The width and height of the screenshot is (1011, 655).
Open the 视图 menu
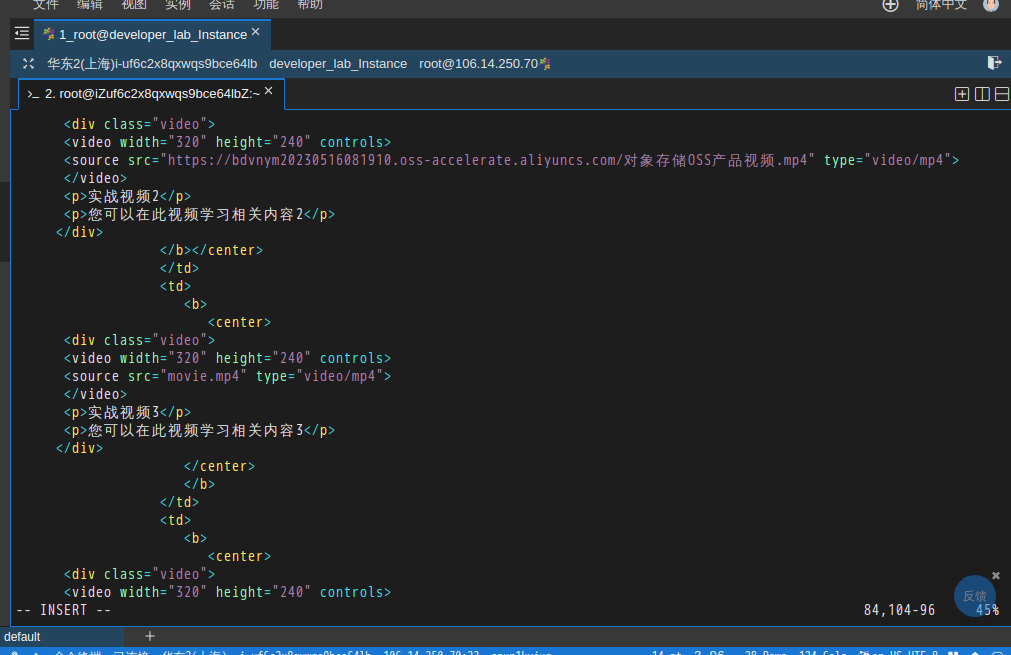[134, 5]
